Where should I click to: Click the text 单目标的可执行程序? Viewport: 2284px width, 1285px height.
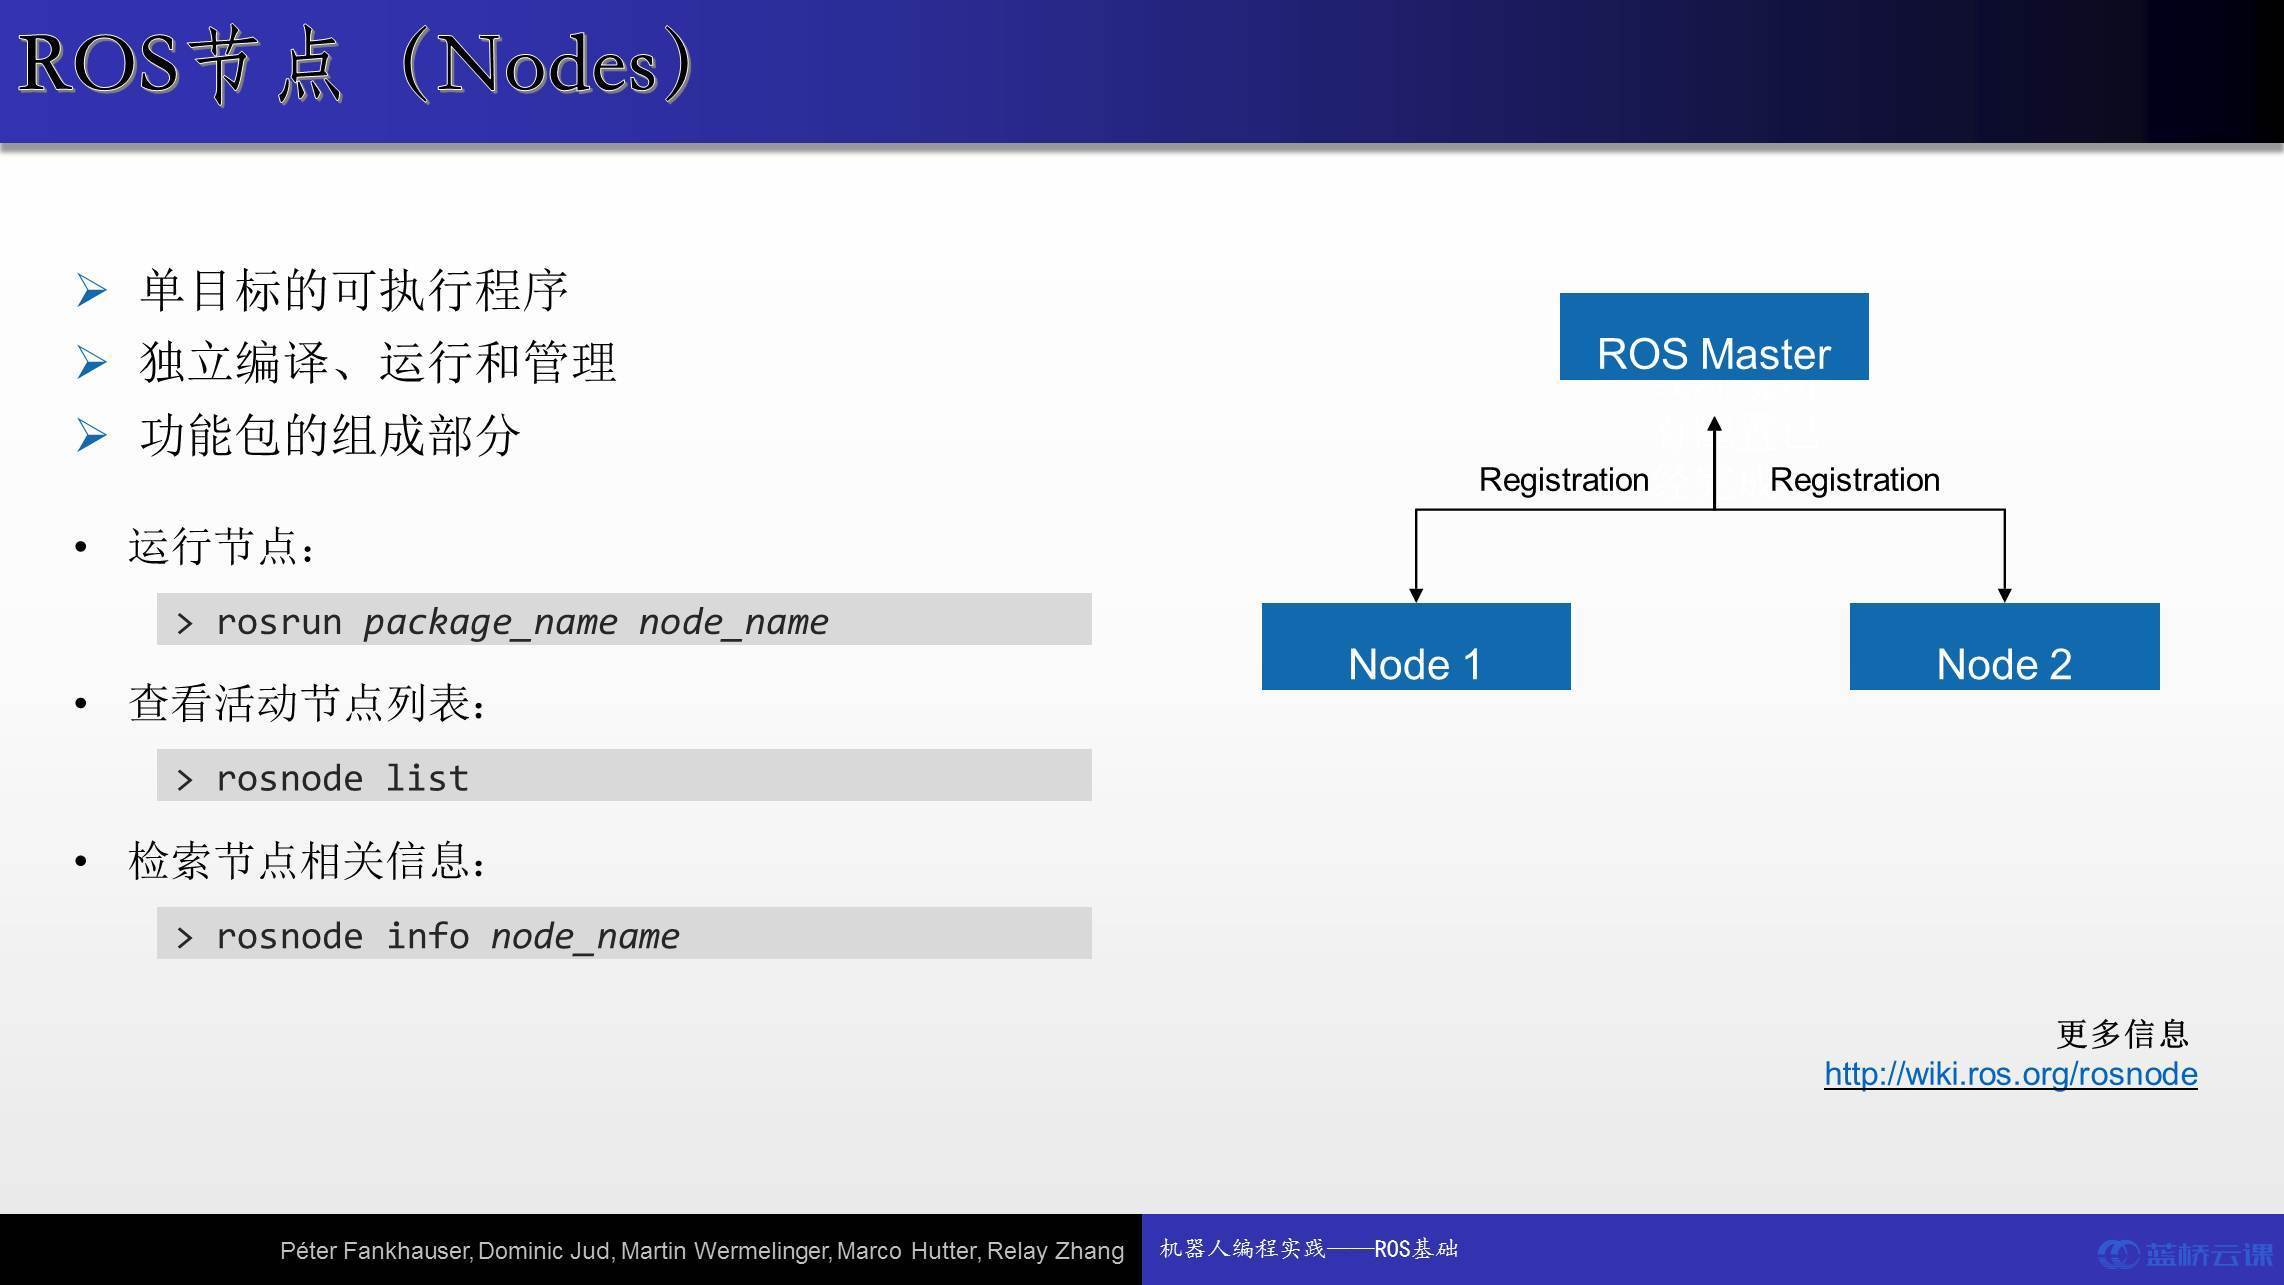click(x=354, y=290)
